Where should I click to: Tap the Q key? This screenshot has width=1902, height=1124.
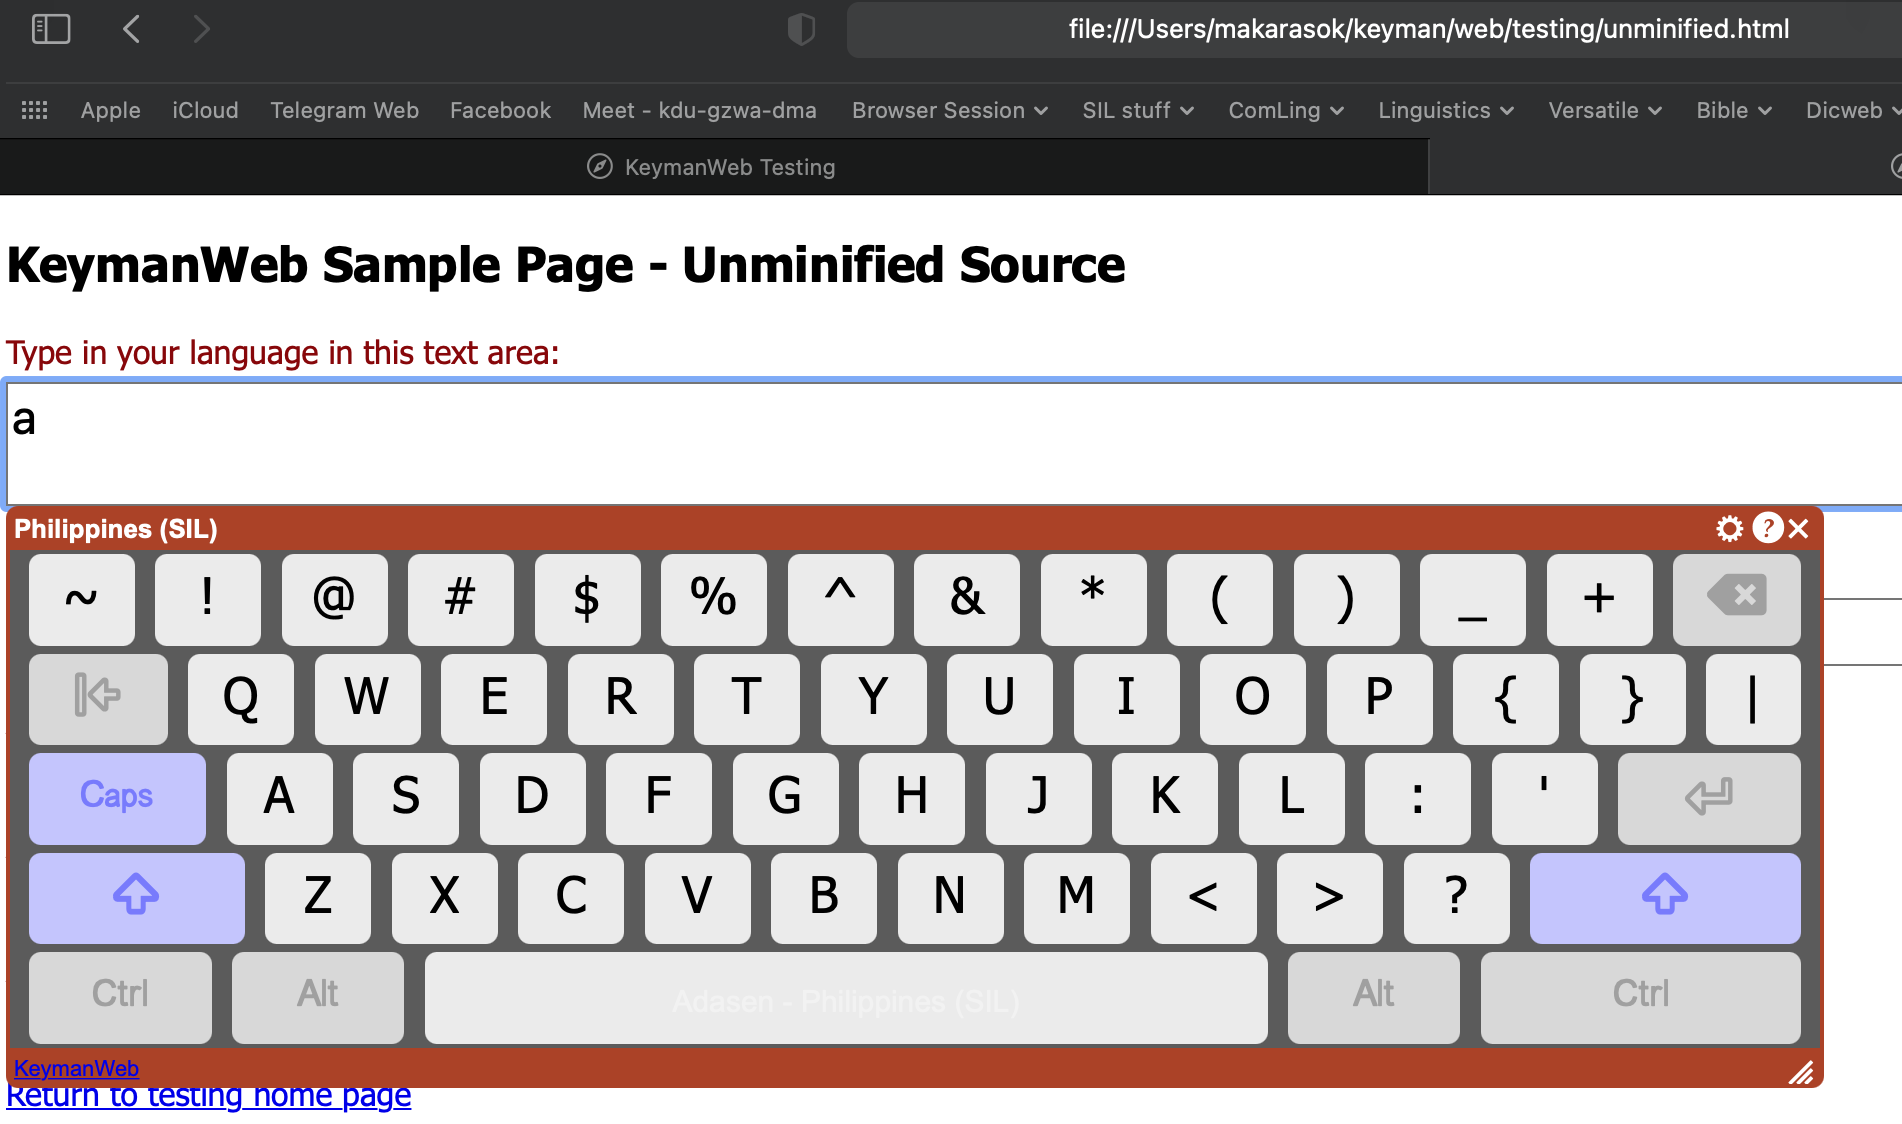pyautogui.click(x=241, y=697)
